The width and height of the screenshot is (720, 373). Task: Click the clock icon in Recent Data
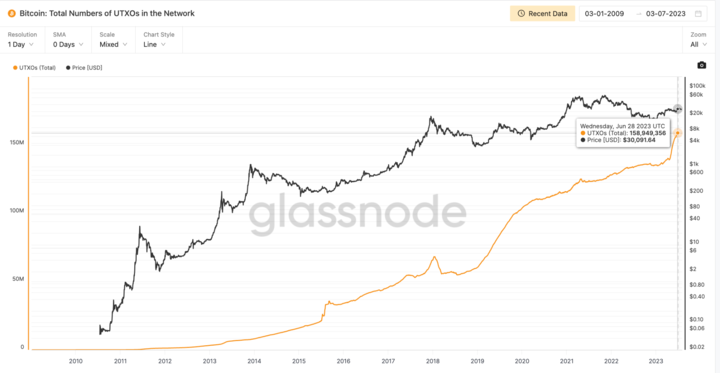point(521,14)
